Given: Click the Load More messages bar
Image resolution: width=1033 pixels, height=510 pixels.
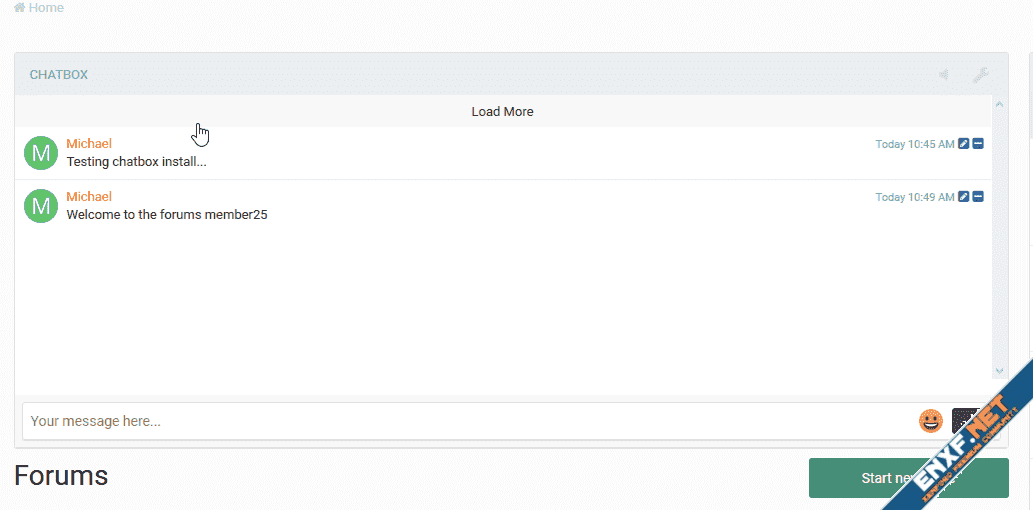Looking at the screenshot, I should 503,112.
